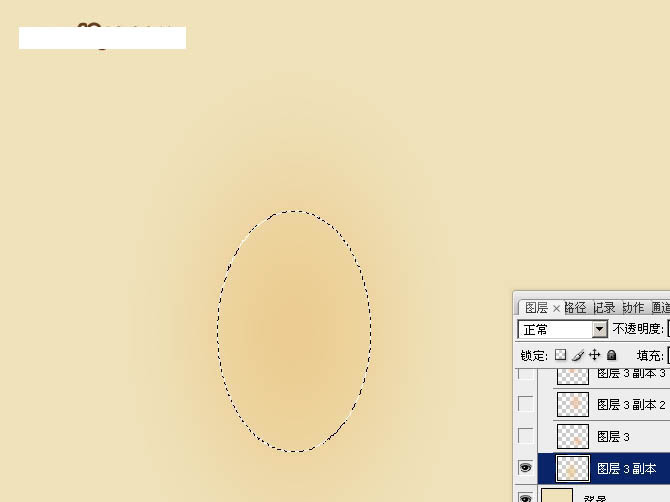
Task: Toggle lock image pixels brush icon
Action: (x=578, y=355)
